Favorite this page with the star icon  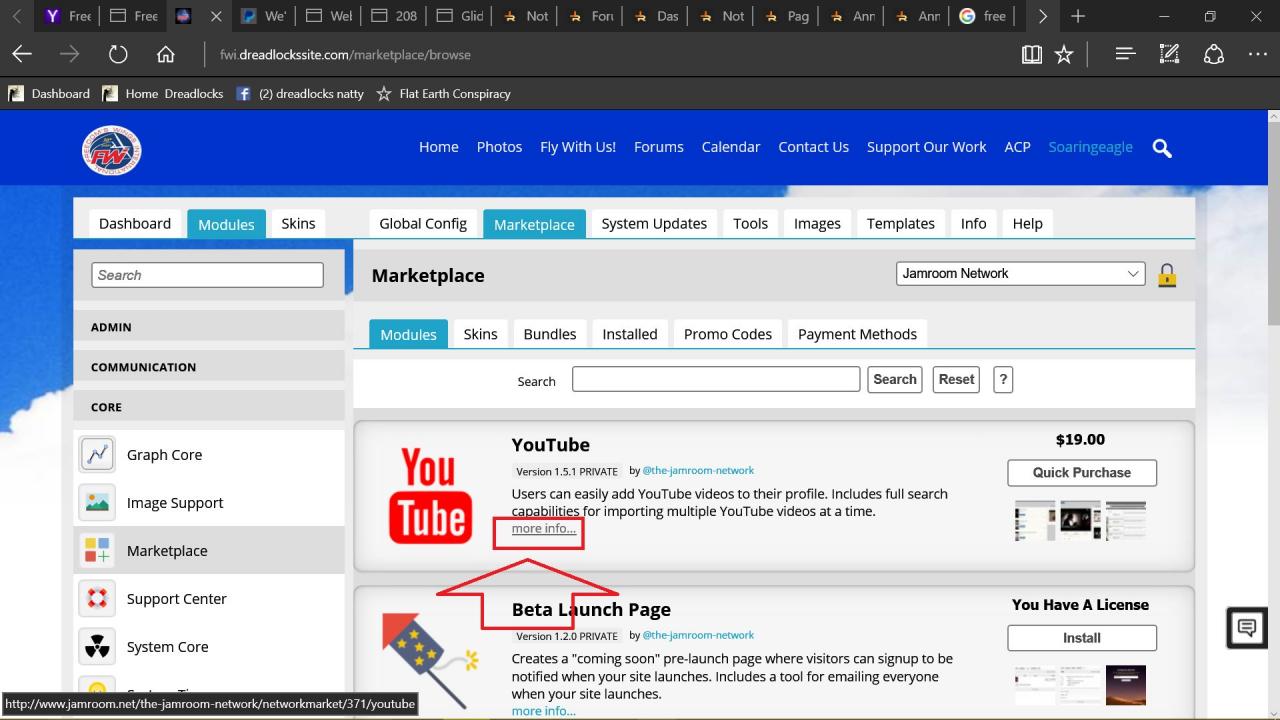tap(1064, 55)
